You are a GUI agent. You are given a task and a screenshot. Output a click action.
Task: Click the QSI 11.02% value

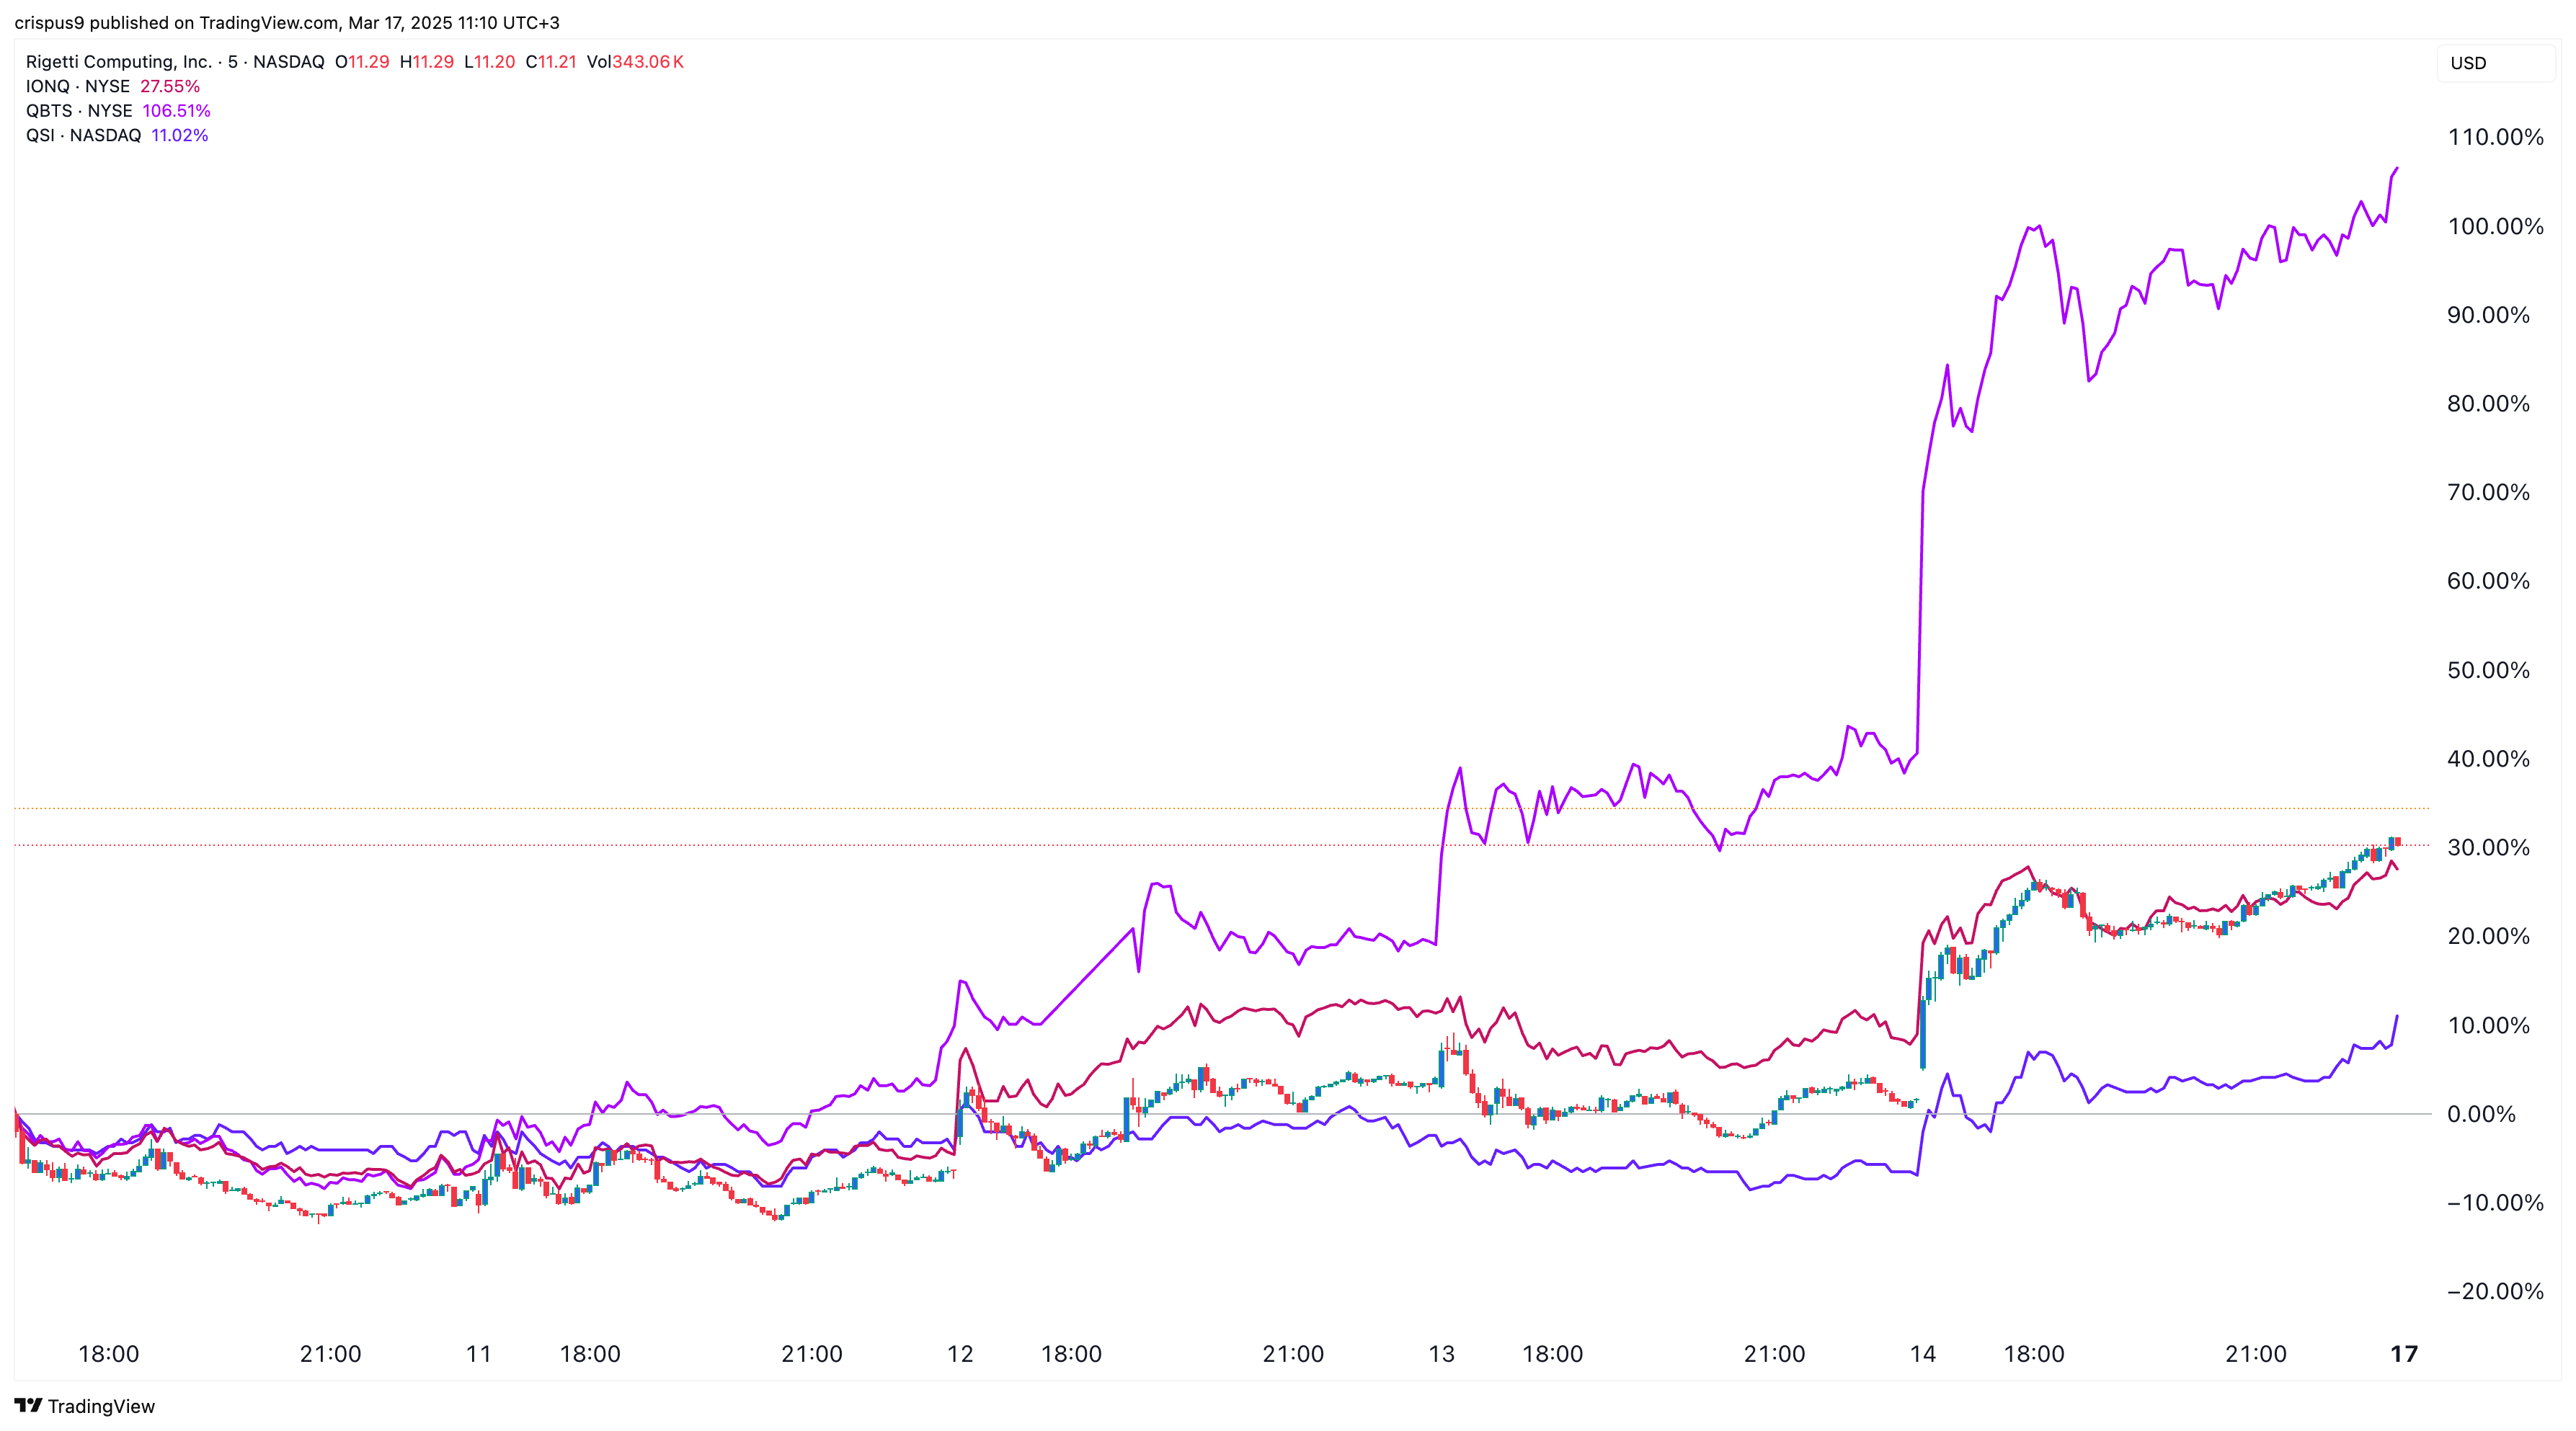coord(180,135)
